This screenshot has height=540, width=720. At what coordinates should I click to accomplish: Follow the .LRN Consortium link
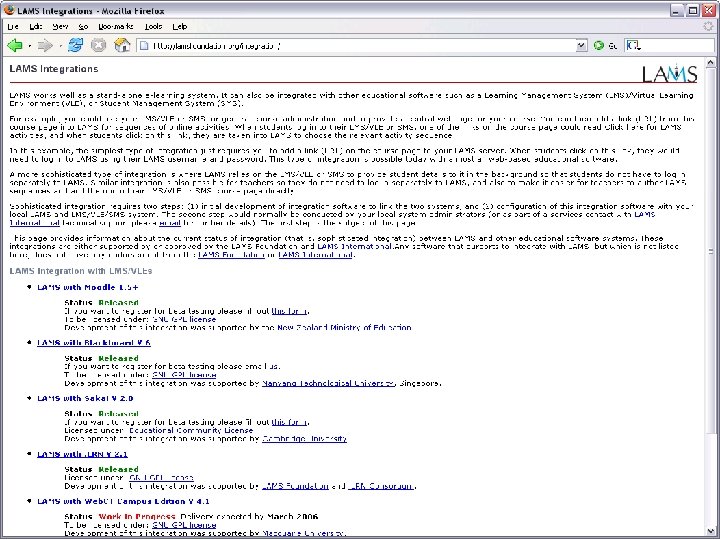380,486
